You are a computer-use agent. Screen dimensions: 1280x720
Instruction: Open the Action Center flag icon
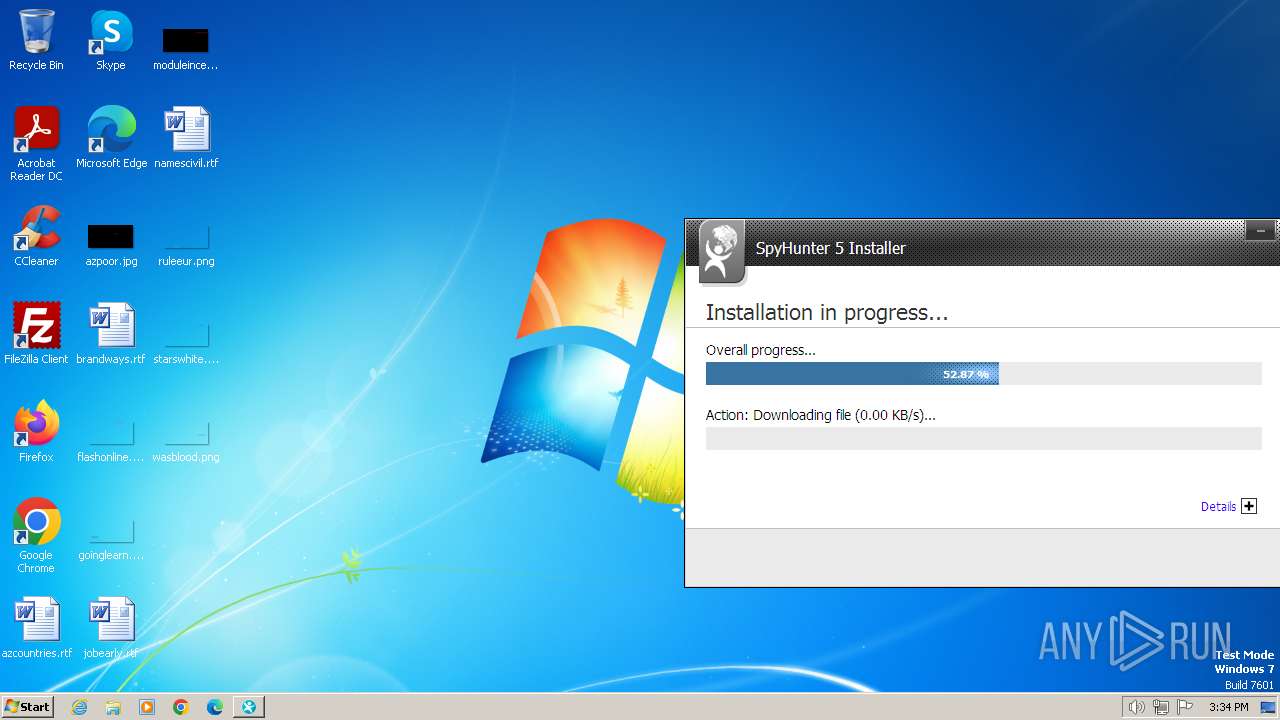coord(1185,707)
